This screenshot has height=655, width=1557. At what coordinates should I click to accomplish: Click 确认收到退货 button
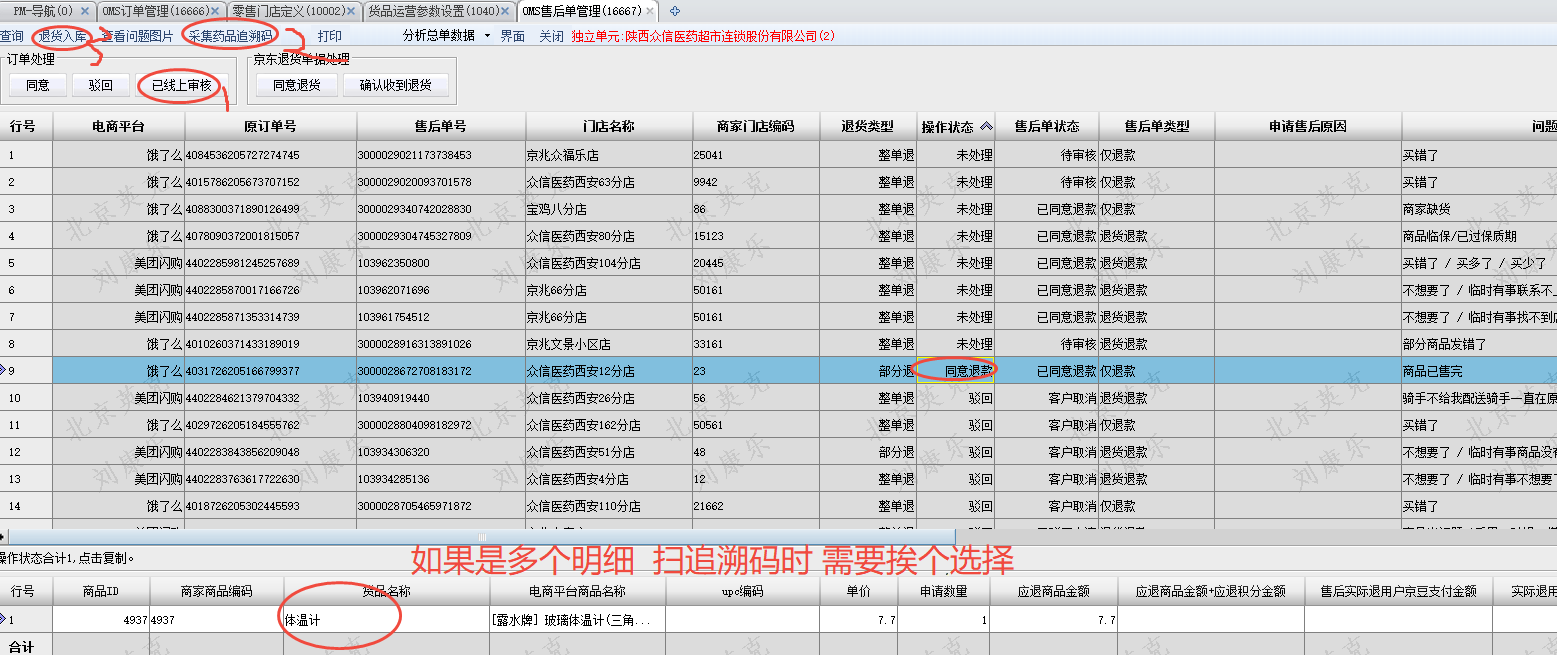click(x=396, y=85)
